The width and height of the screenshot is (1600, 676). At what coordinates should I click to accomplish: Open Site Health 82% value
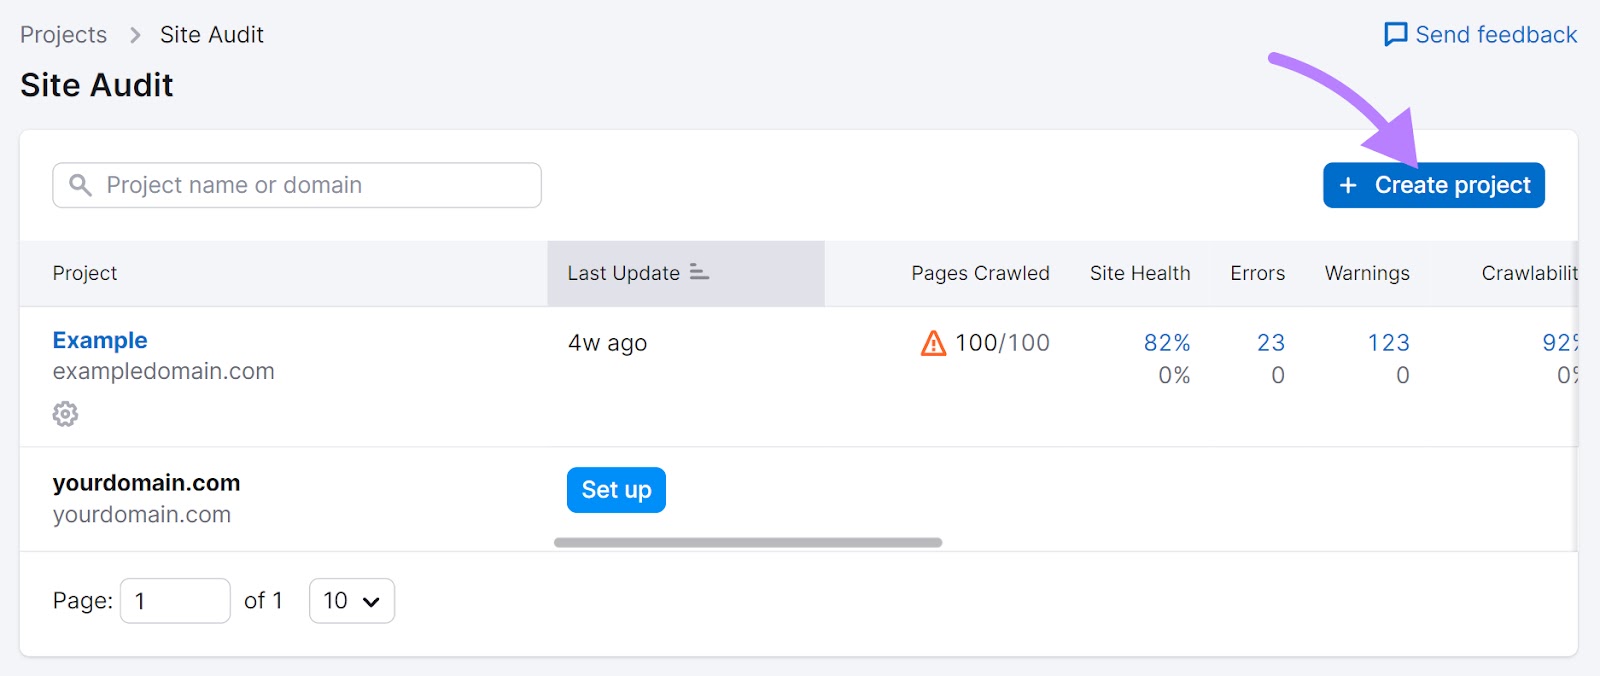point(1167,343)
